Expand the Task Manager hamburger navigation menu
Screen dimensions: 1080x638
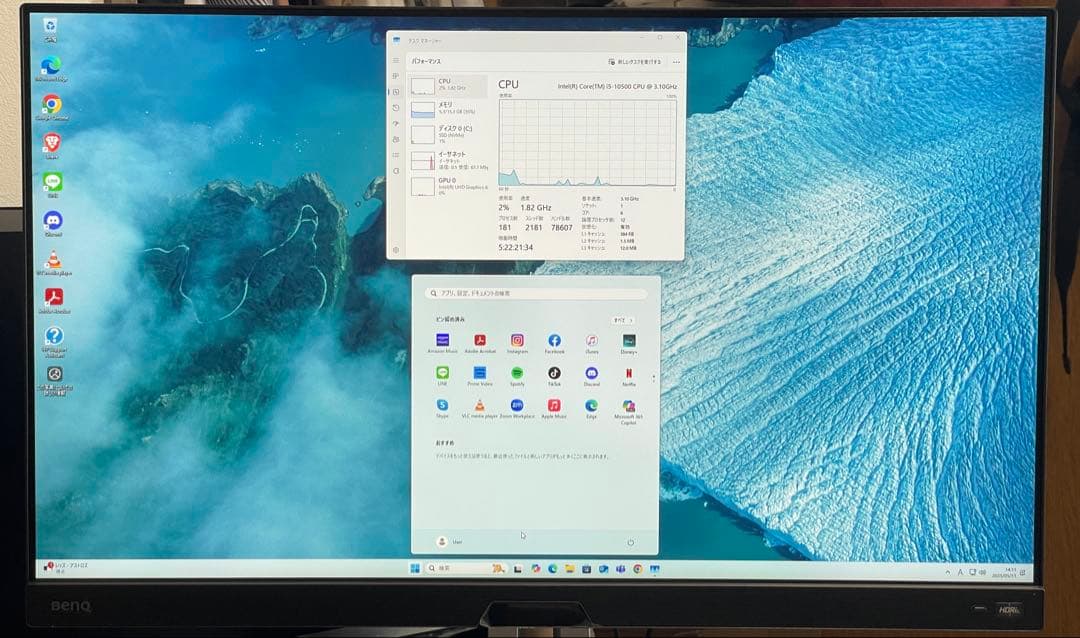(x=396, y=61)
